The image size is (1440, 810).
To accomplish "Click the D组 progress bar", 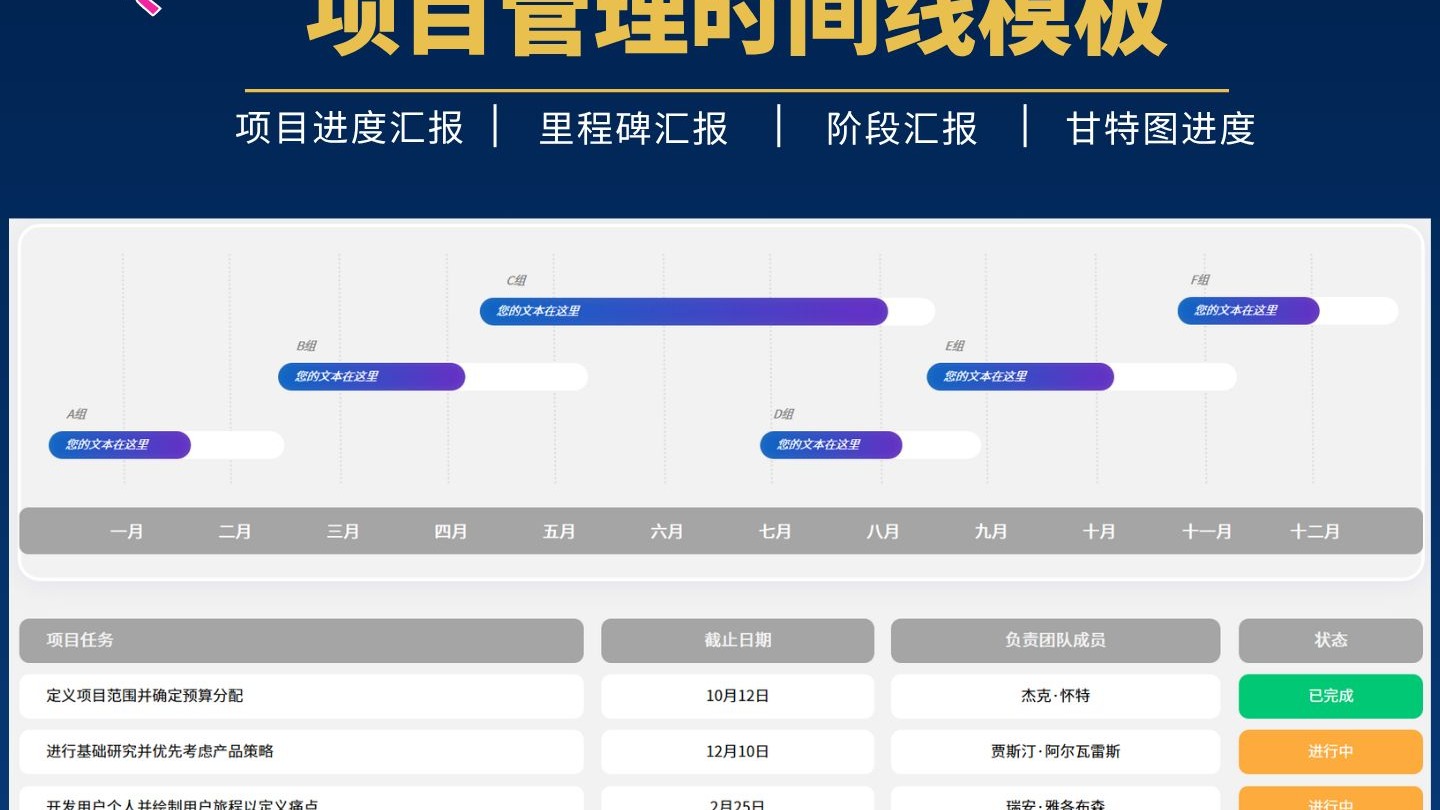I will [830, 445].
